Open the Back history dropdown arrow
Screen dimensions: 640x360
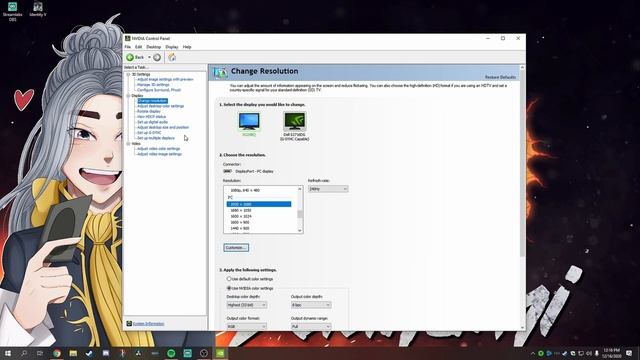pyautogui.click(x=149, y=58)
